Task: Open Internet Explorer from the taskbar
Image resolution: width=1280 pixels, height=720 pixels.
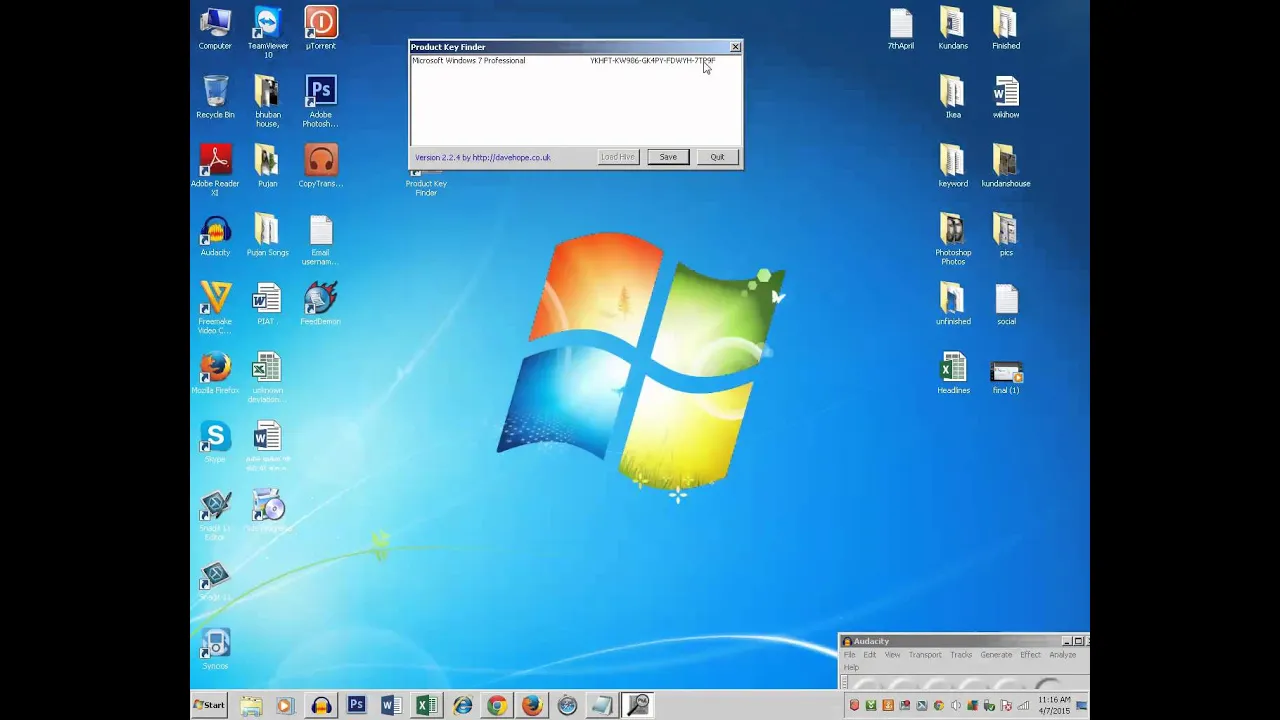Action: [462, 706]
